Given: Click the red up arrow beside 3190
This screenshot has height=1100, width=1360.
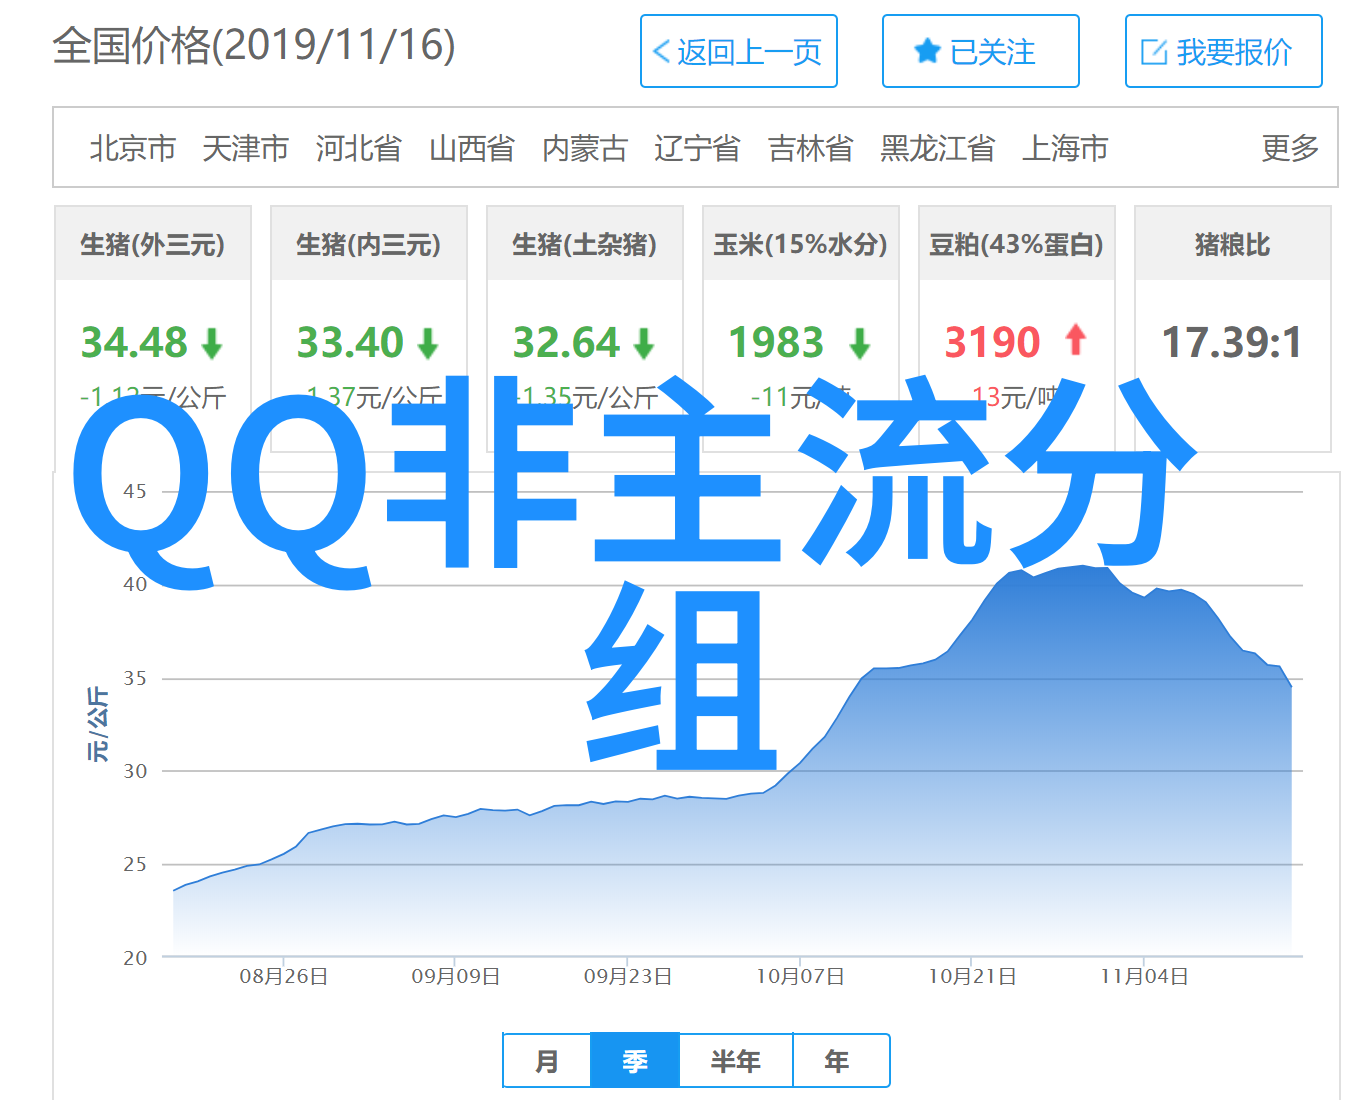Looking at the screenshot, I should click(x=1076, y=339).
